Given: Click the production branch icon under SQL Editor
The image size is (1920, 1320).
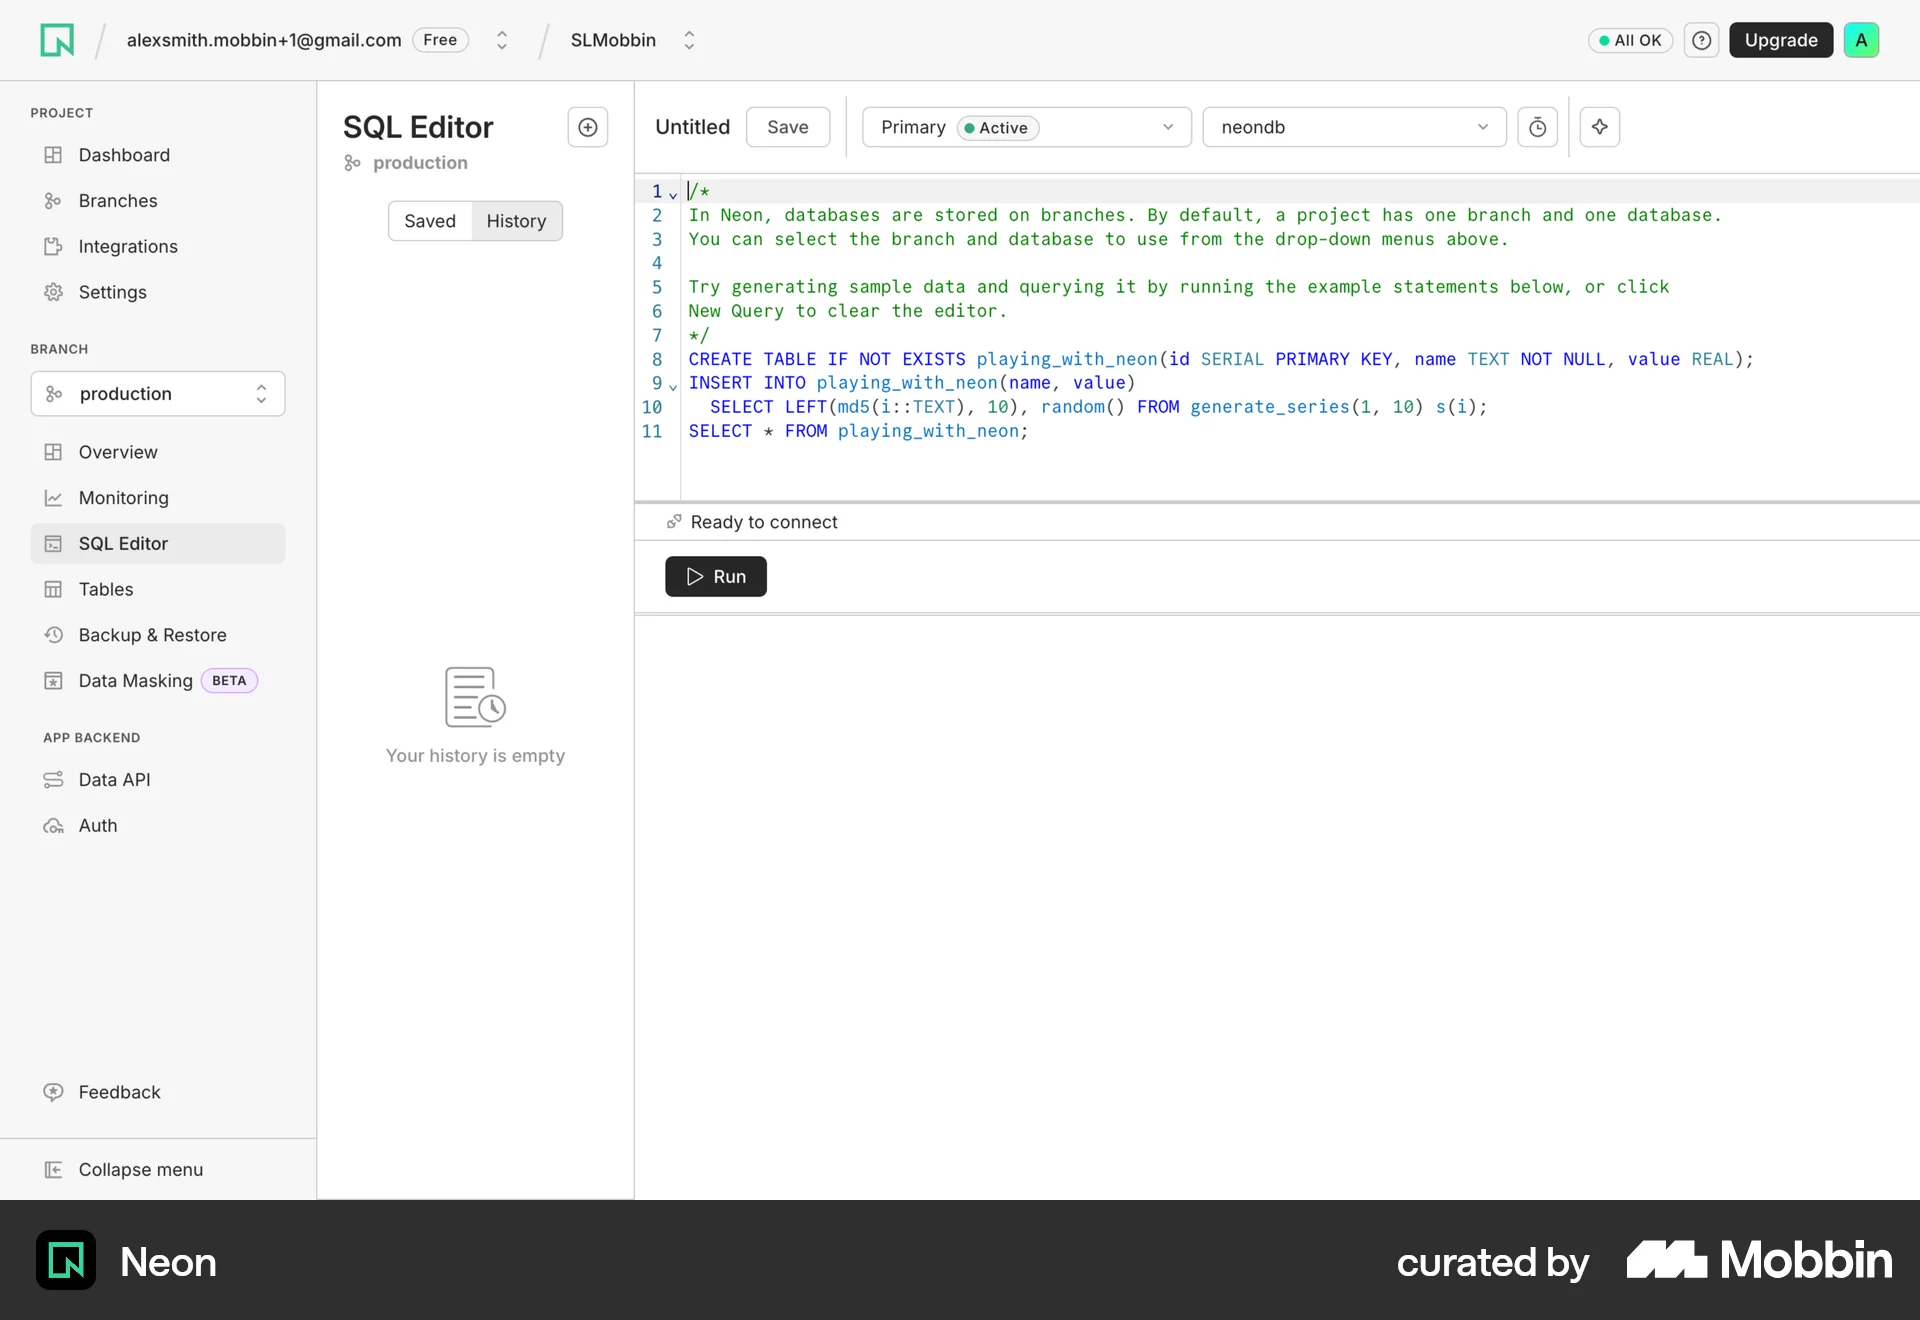Looking at the screenshot, I should point(352,163).
